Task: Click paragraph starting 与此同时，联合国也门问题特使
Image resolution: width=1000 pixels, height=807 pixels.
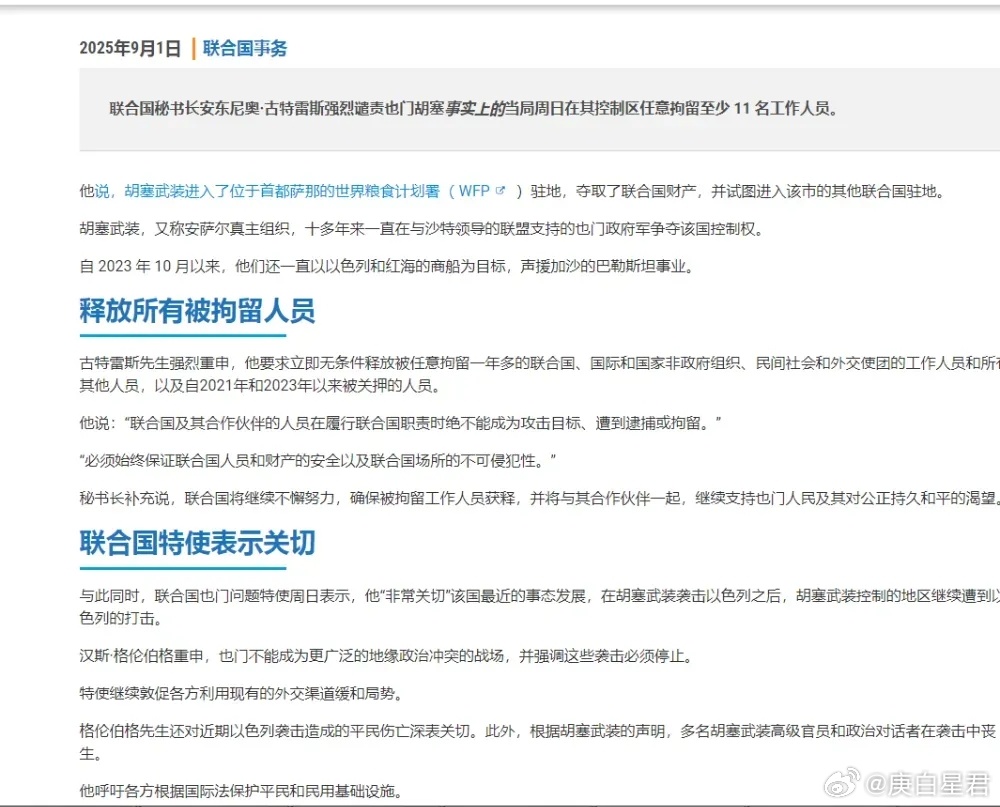Action: (x=540, y=607)
